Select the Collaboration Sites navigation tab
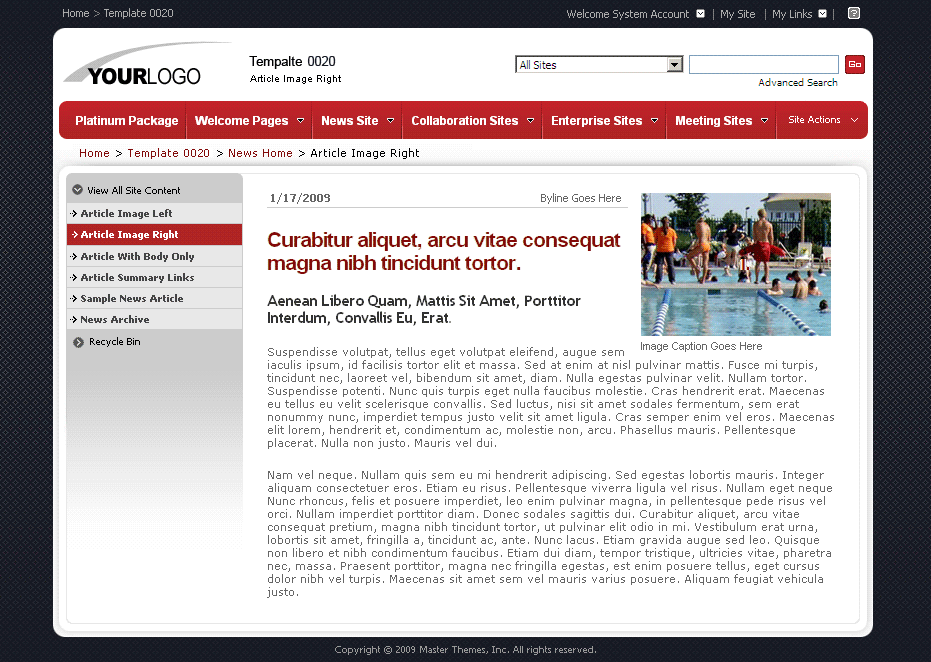Viewport: 931px width, 662px height. pyautogui.click(x=464, y=121)
